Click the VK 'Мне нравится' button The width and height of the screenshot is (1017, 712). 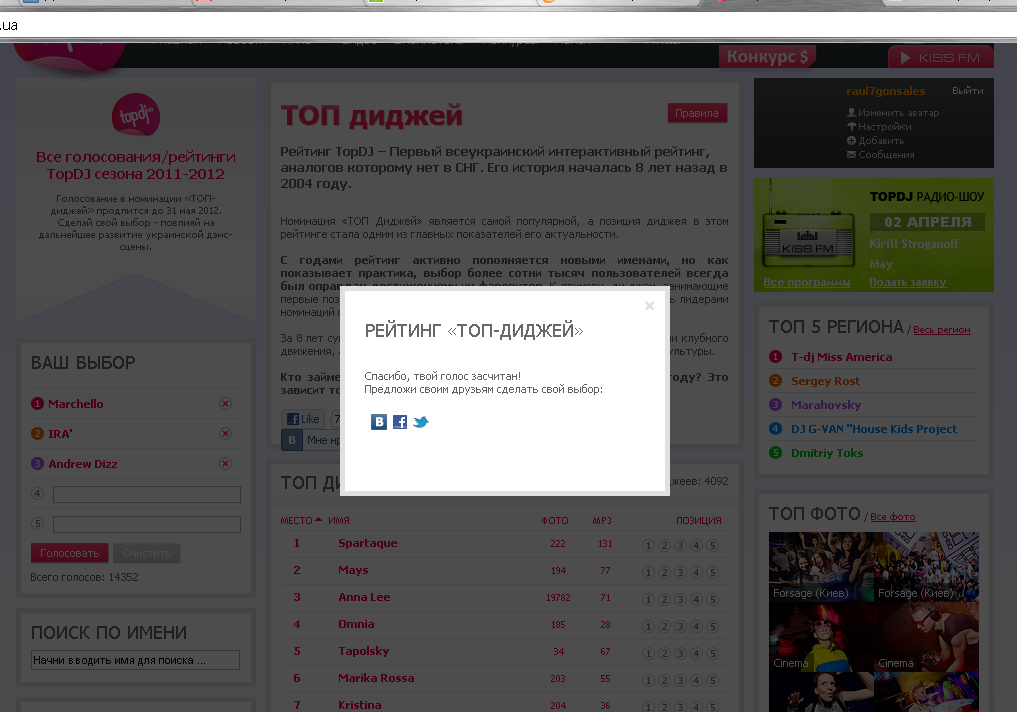click(x=311, y=440)
